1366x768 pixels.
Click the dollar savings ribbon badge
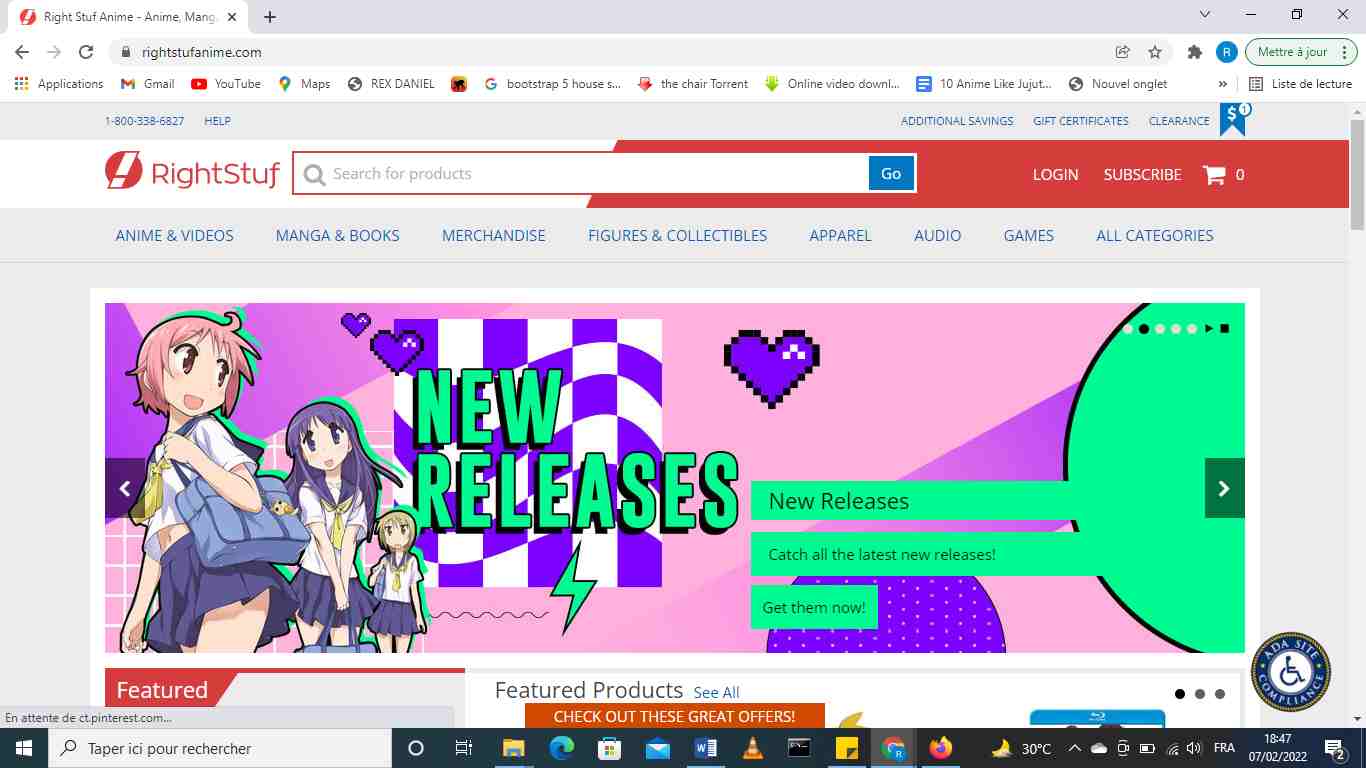coord(1234,118)
